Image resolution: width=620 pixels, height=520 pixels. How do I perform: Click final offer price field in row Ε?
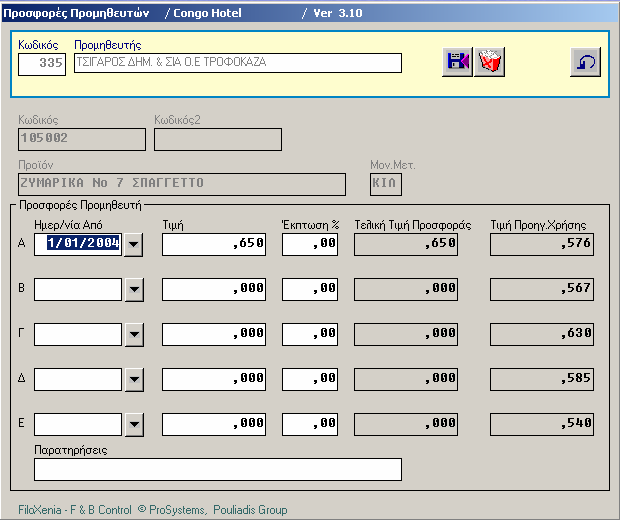pos(406,425)
